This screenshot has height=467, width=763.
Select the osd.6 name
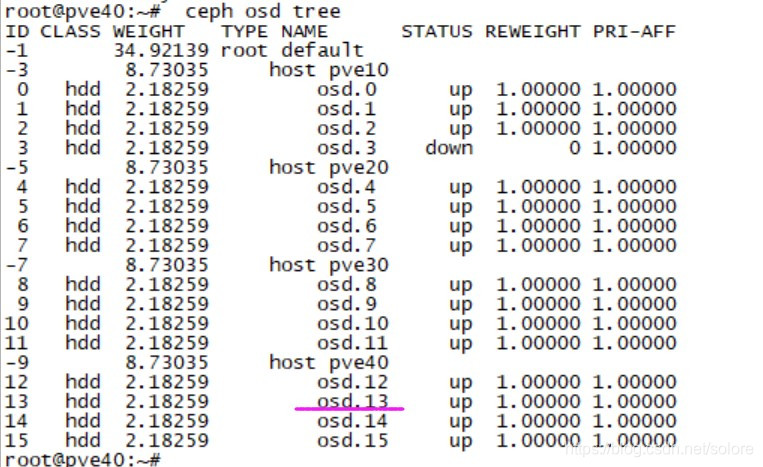347,226
